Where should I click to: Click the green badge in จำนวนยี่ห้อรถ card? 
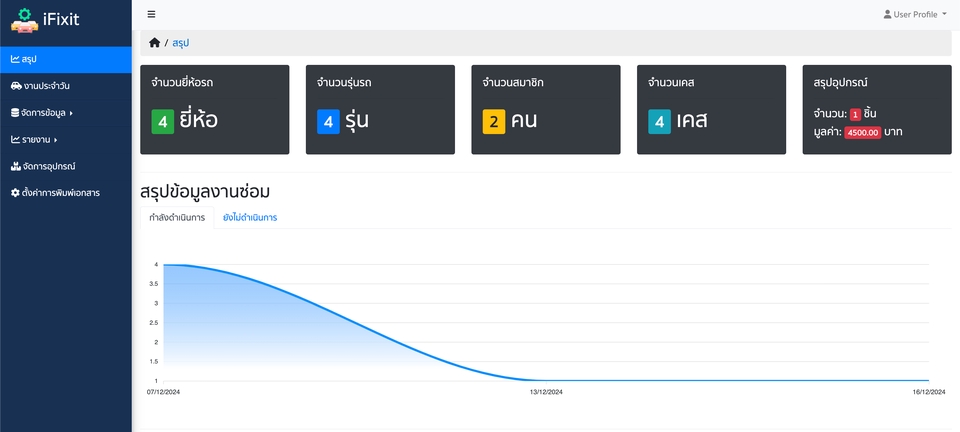(x=163, y=122)
